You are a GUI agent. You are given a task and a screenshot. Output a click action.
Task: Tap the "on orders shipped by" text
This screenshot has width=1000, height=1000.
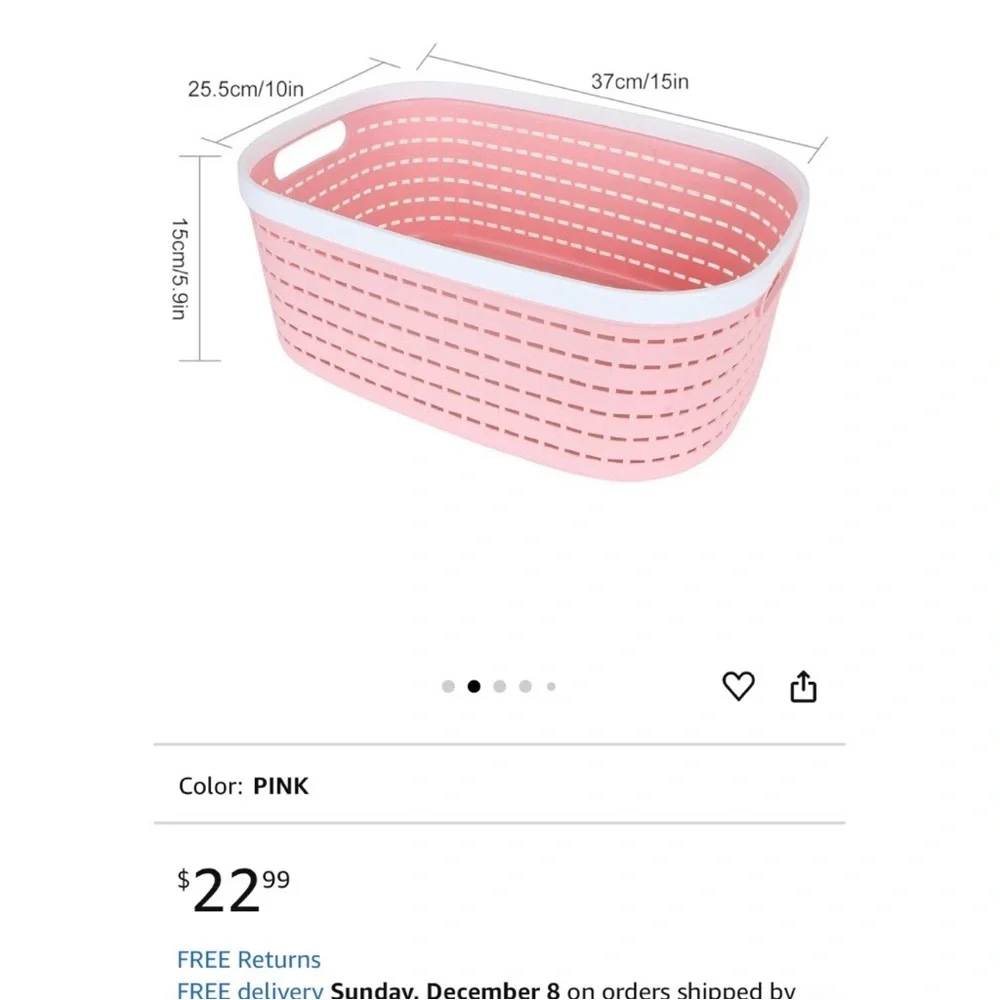[x=680, y=990]
